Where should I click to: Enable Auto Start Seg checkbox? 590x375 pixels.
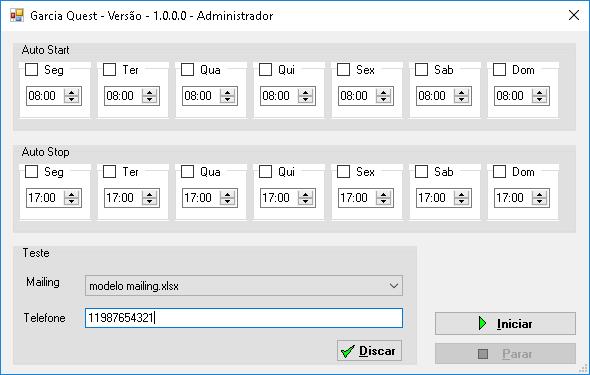[x=31, y=70]
